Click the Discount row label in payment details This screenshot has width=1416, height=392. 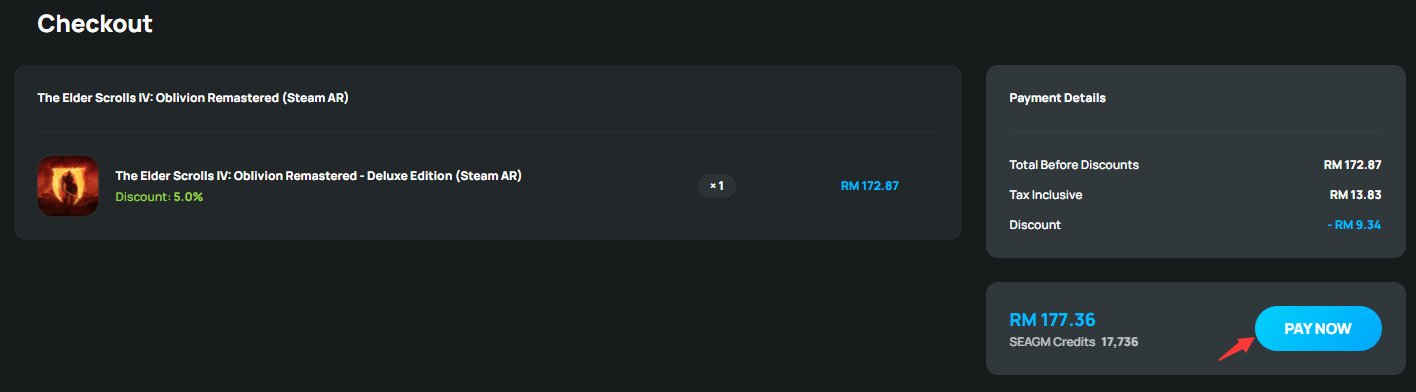tap(1035, 225)
